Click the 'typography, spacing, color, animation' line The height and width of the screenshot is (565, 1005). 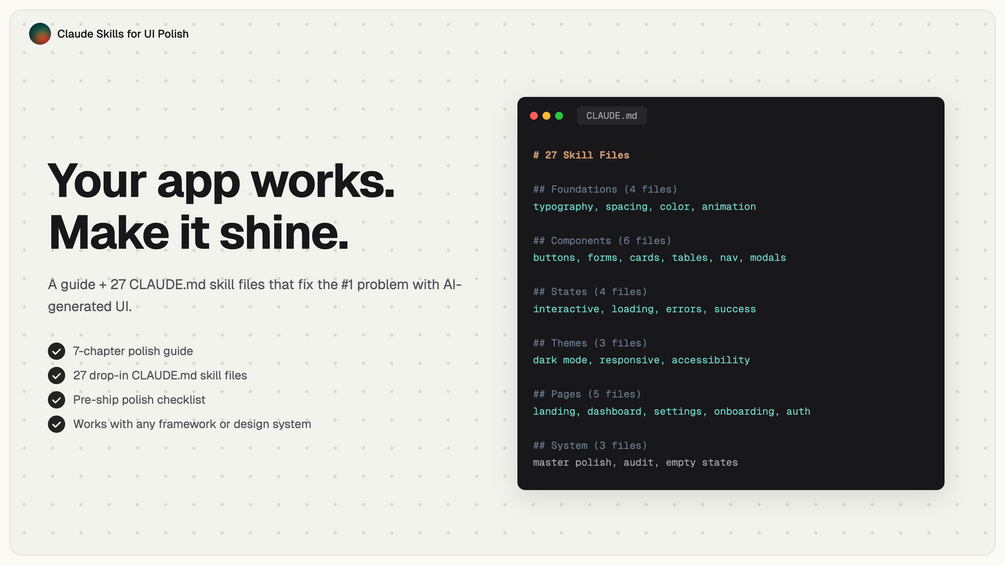click(x=644, y=206)
